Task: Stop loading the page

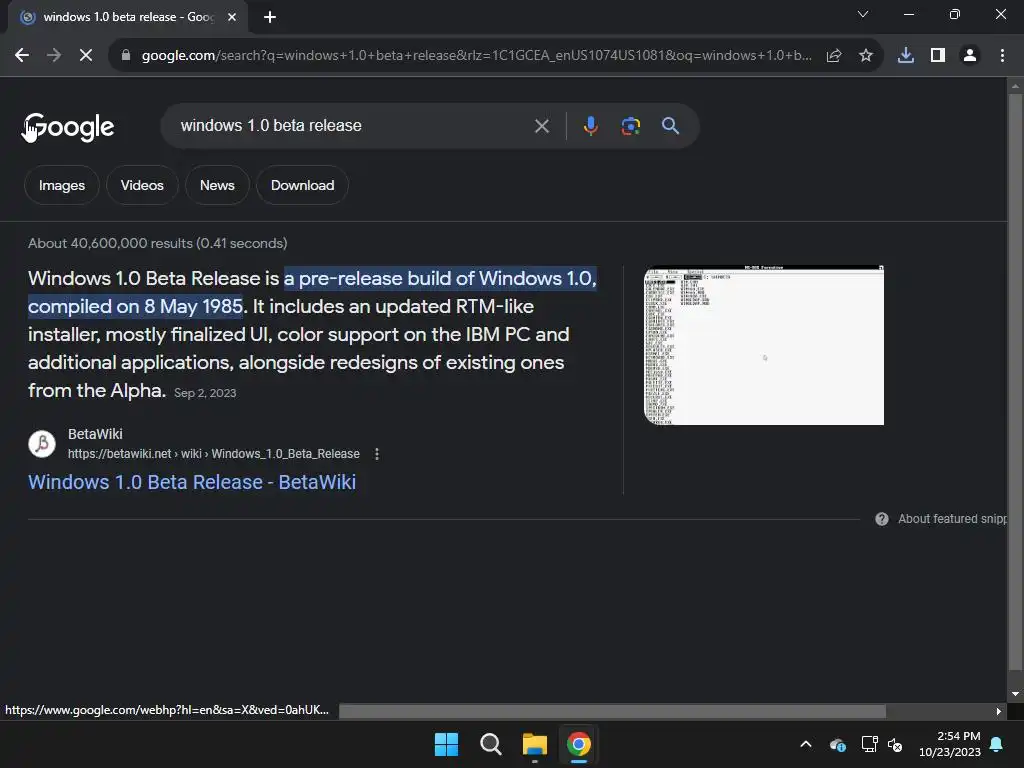Action: point(86,56)
